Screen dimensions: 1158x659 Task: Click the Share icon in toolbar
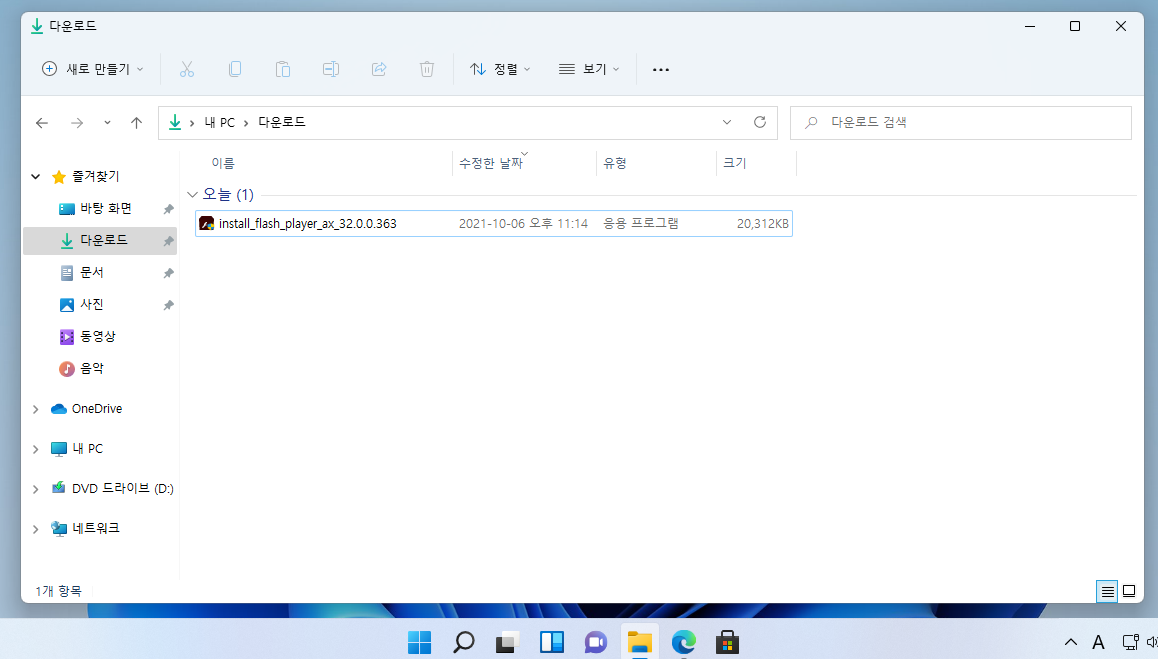[379, 69]
